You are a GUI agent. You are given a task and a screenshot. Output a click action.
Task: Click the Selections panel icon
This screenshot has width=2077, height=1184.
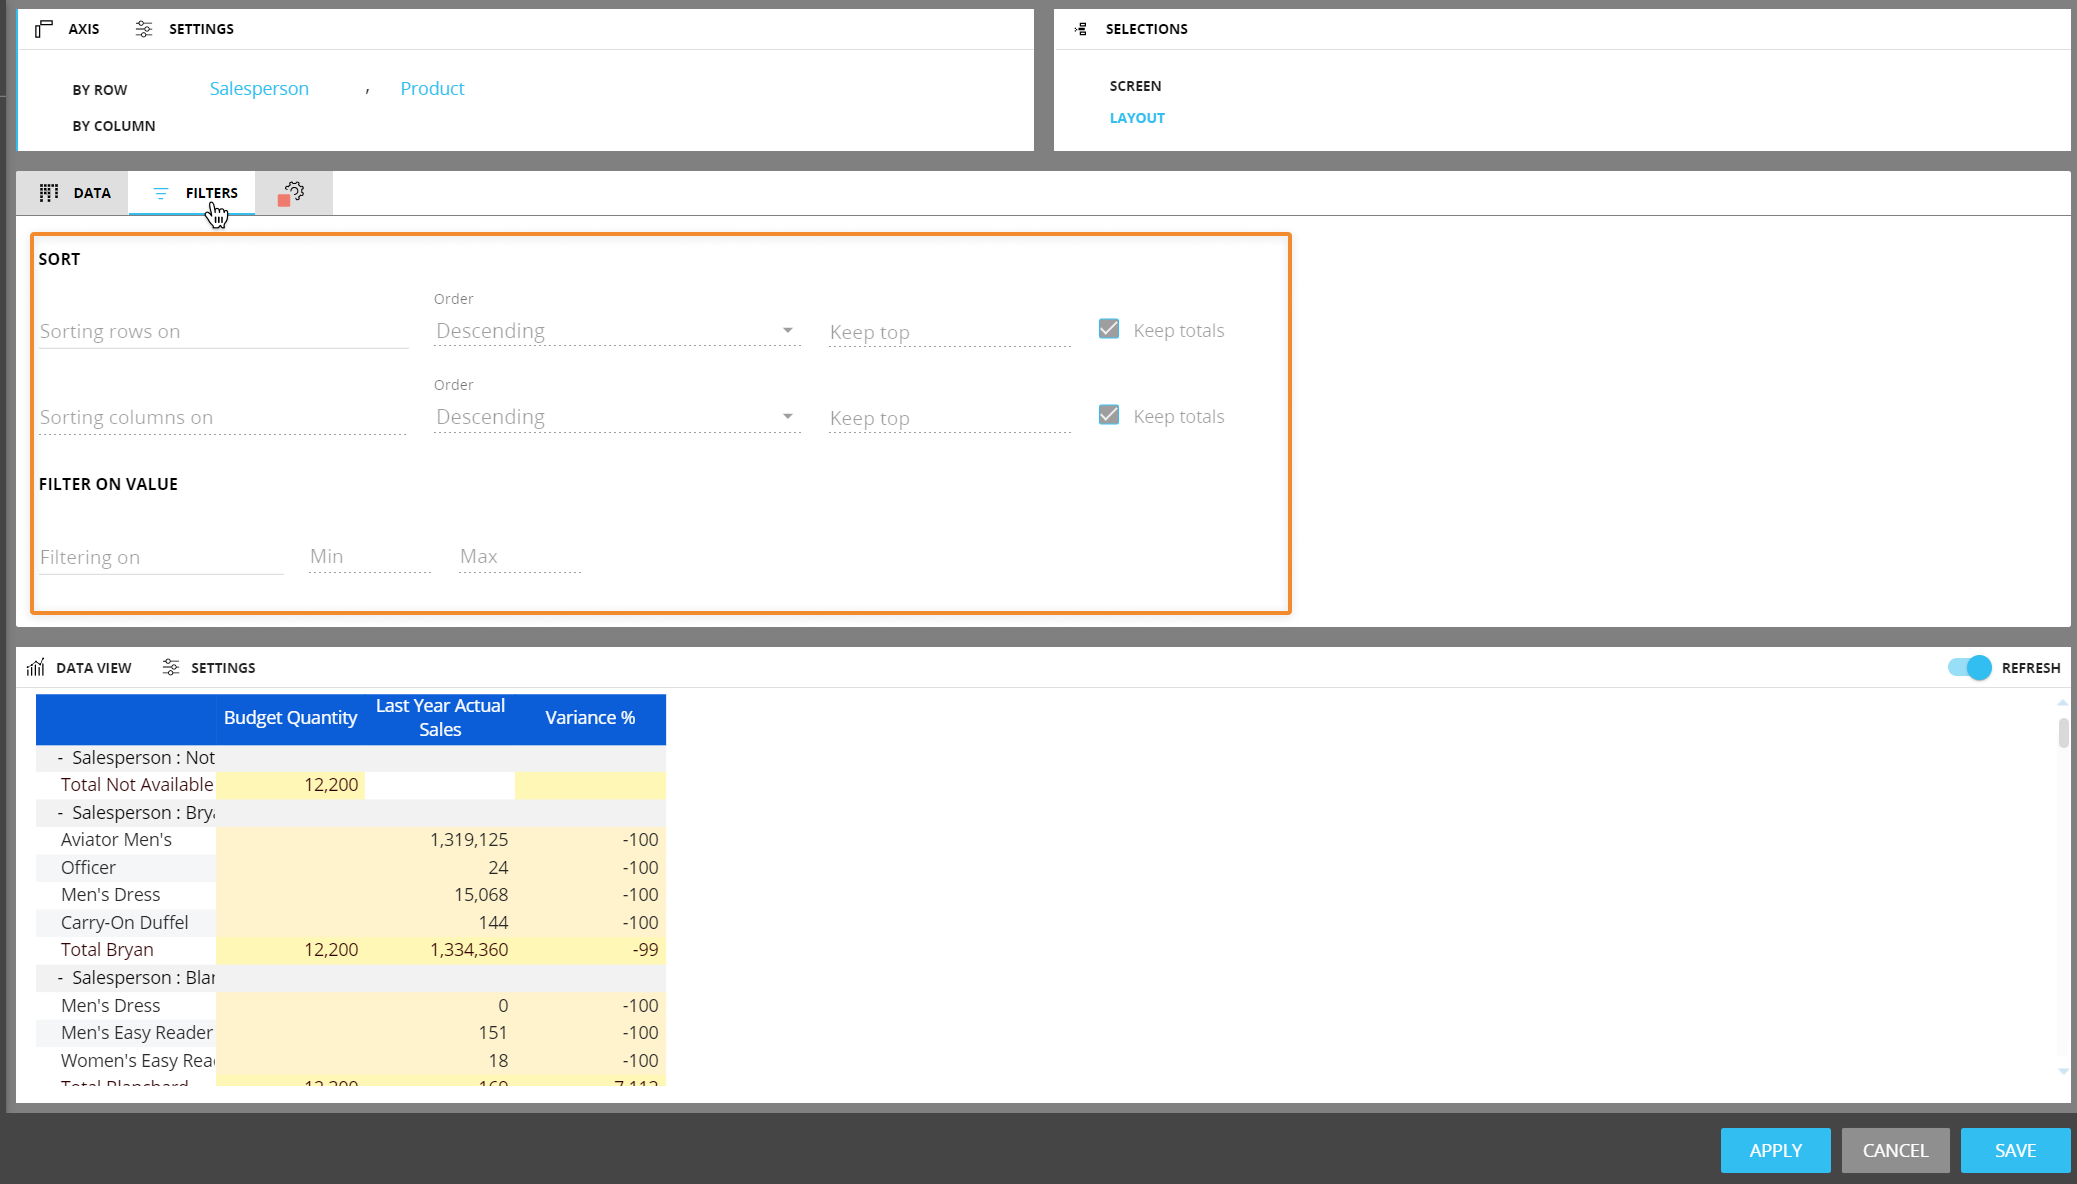[x=1081, y=29]
